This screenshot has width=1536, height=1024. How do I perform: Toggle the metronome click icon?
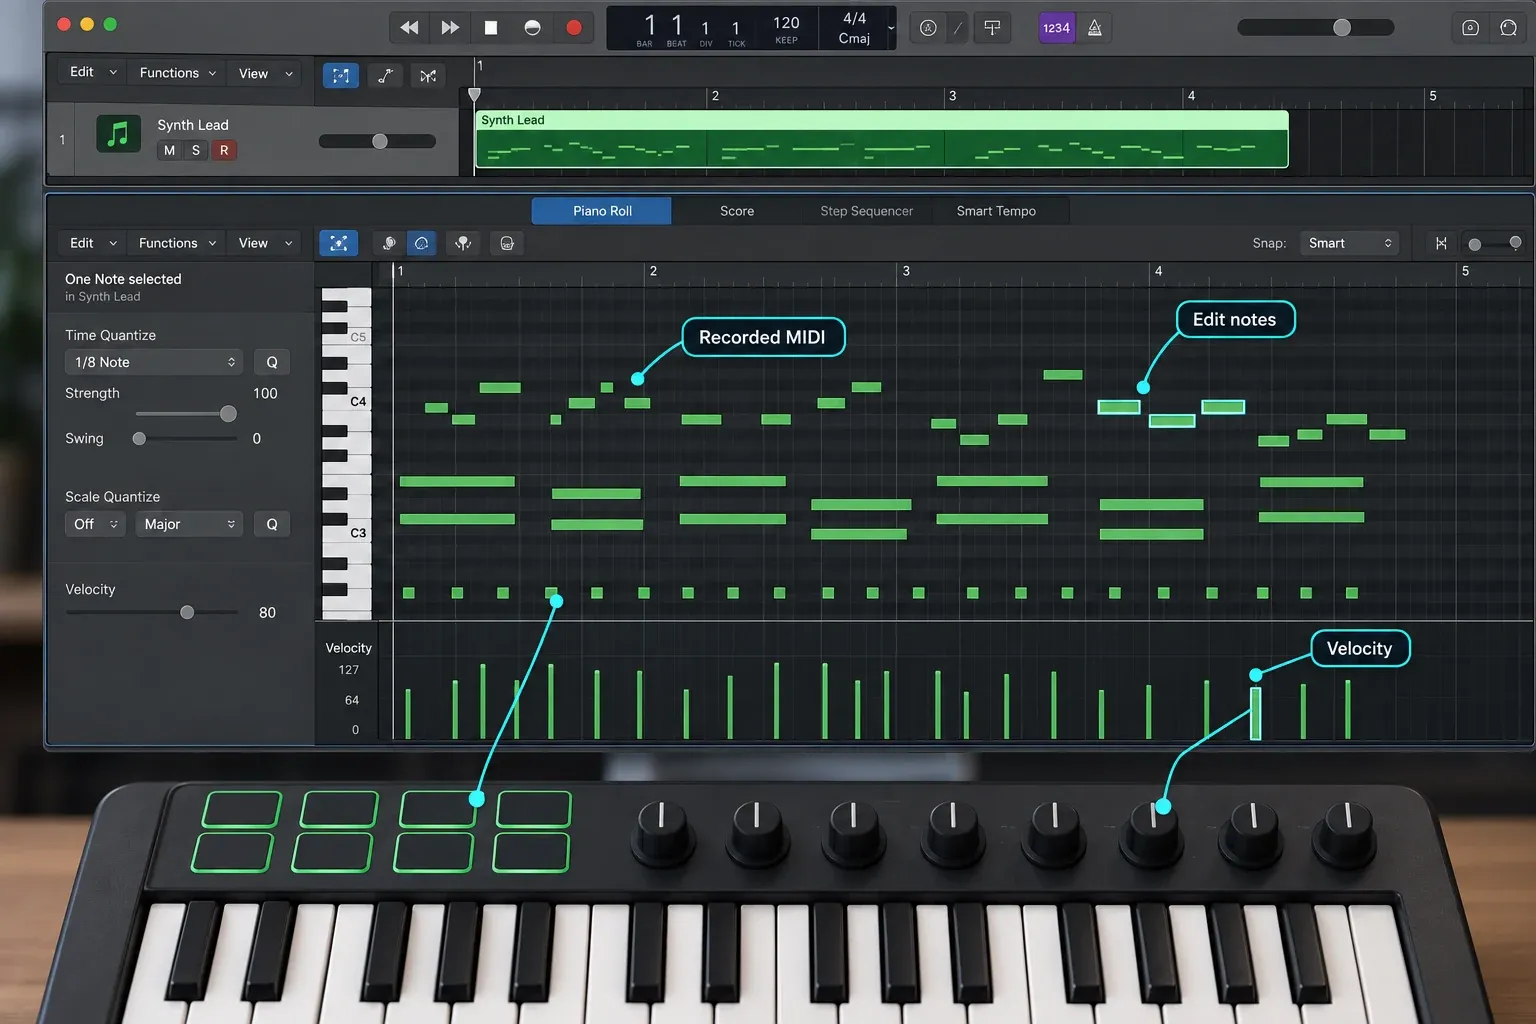[x=1095, y=28]
